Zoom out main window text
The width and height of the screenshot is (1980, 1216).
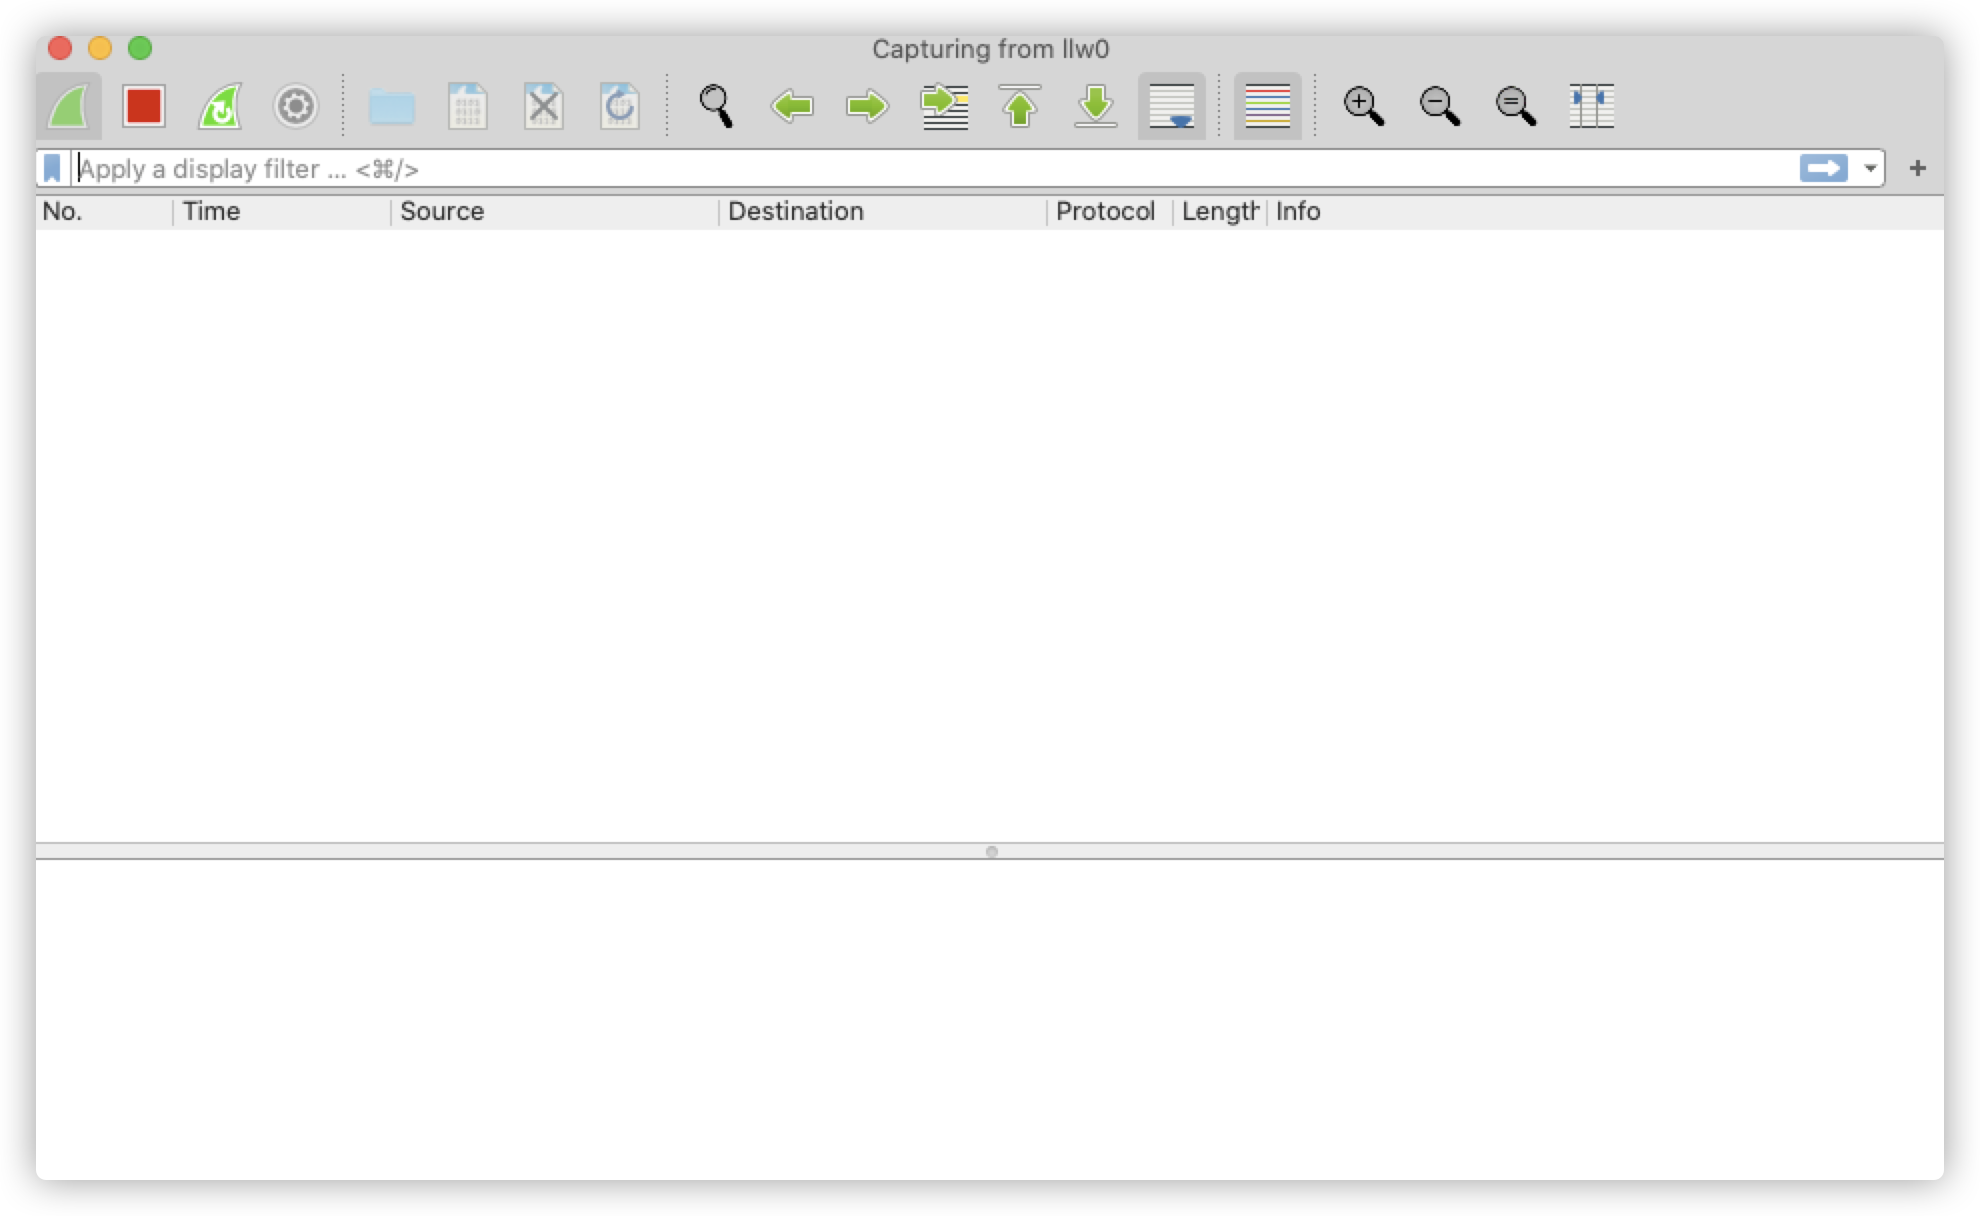[1439, 106]
